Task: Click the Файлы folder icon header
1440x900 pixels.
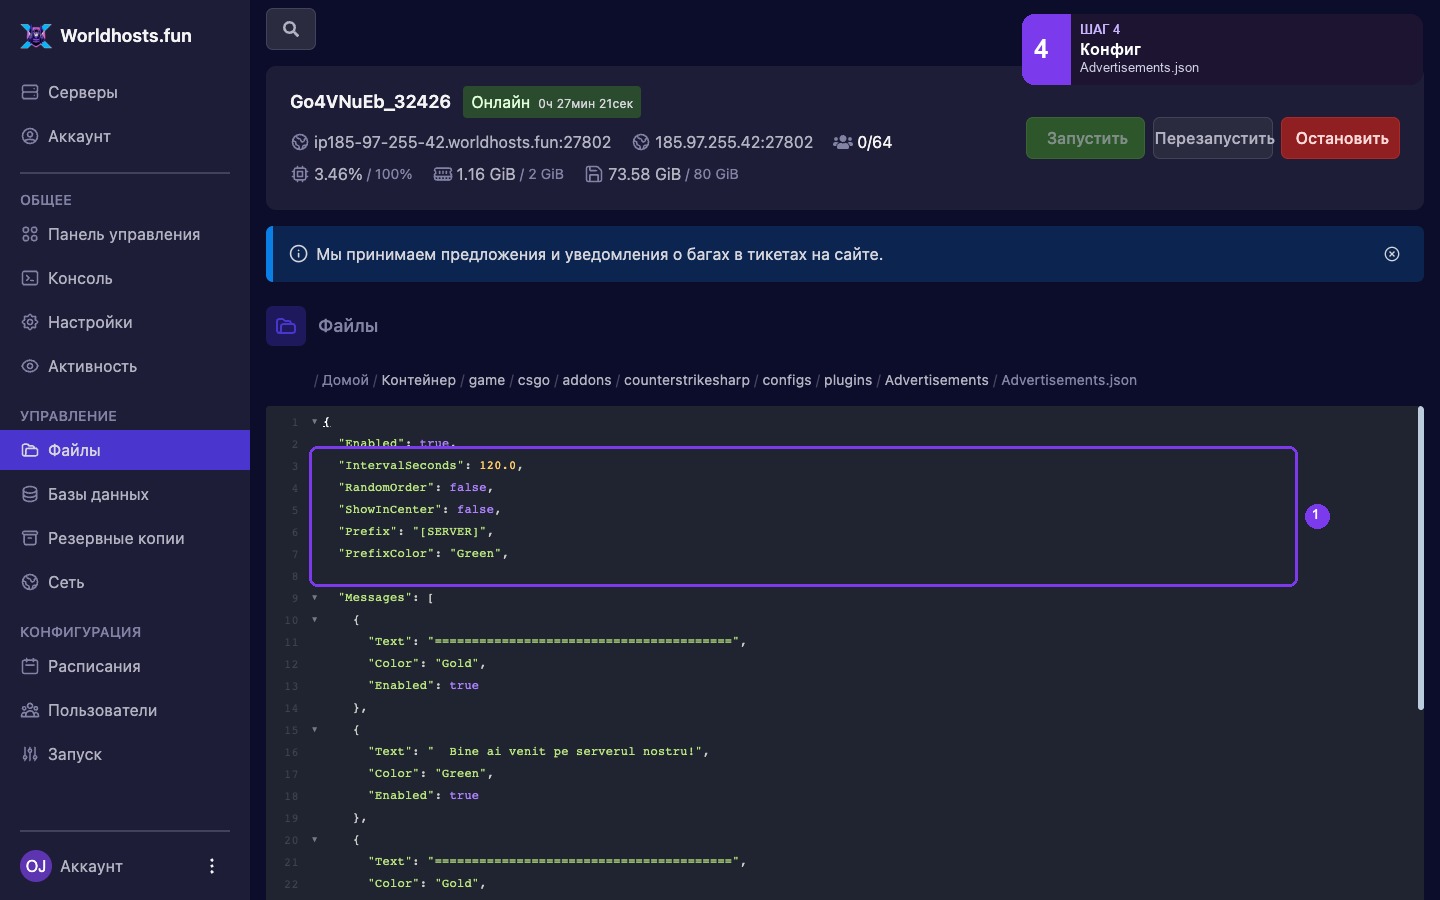Action: tap(286, 326)
